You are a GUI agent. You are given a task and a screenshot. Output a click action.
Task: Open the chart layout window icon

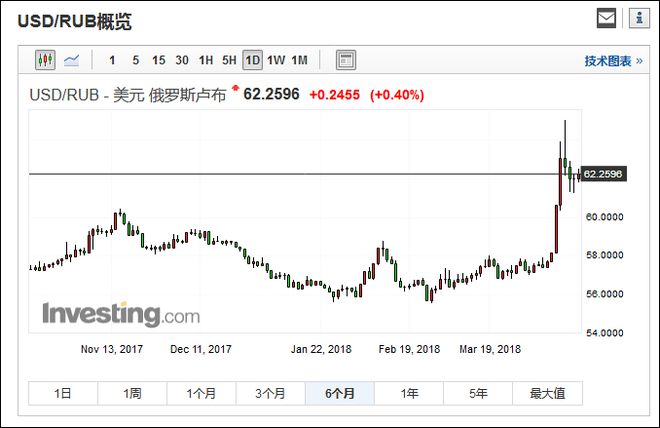tap(346, 60)
